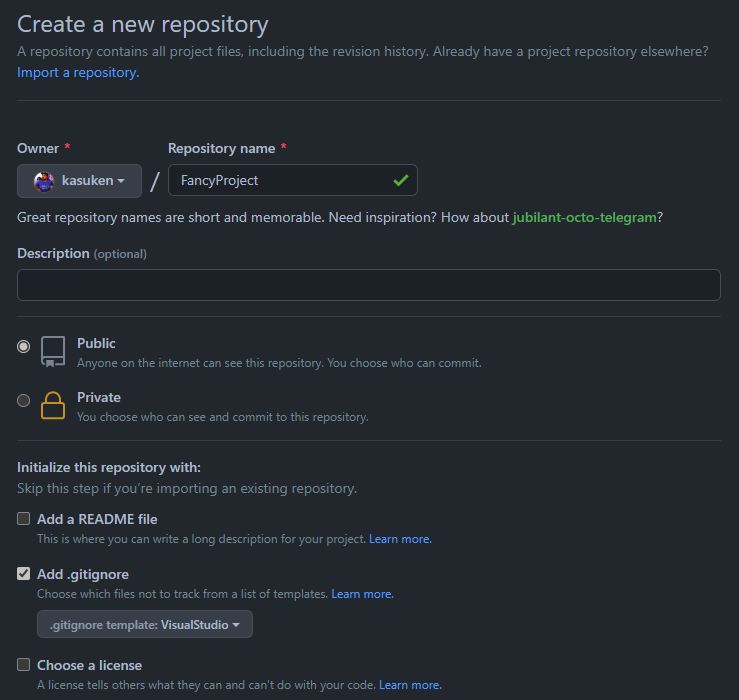Click the Import a repository link
The width and height of the screenshot is (739, 700).
[x=78, y=72]
